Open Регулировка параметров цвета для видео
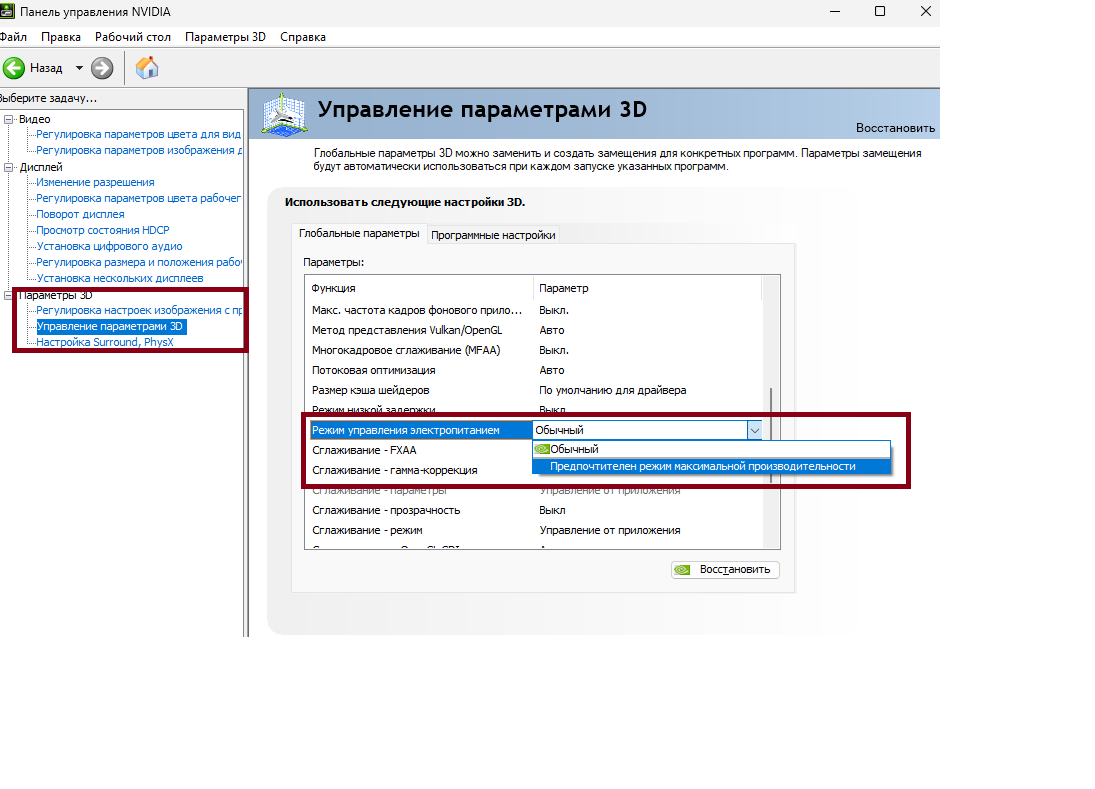This screenshot has width=1095, height=789. click(x=138, y=134)
